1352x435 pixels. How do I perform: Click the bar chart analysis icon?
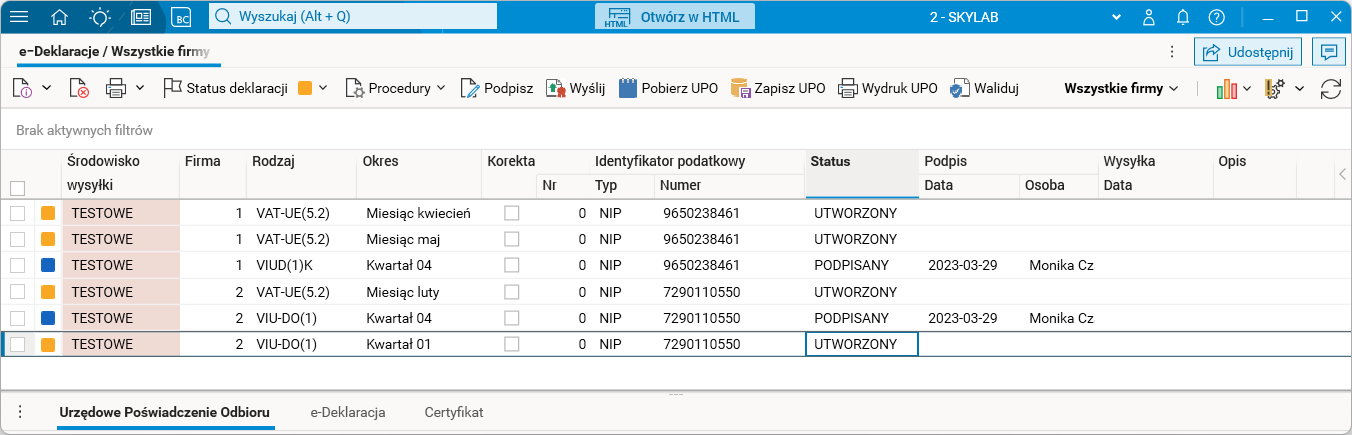[x=1227, y=89]
